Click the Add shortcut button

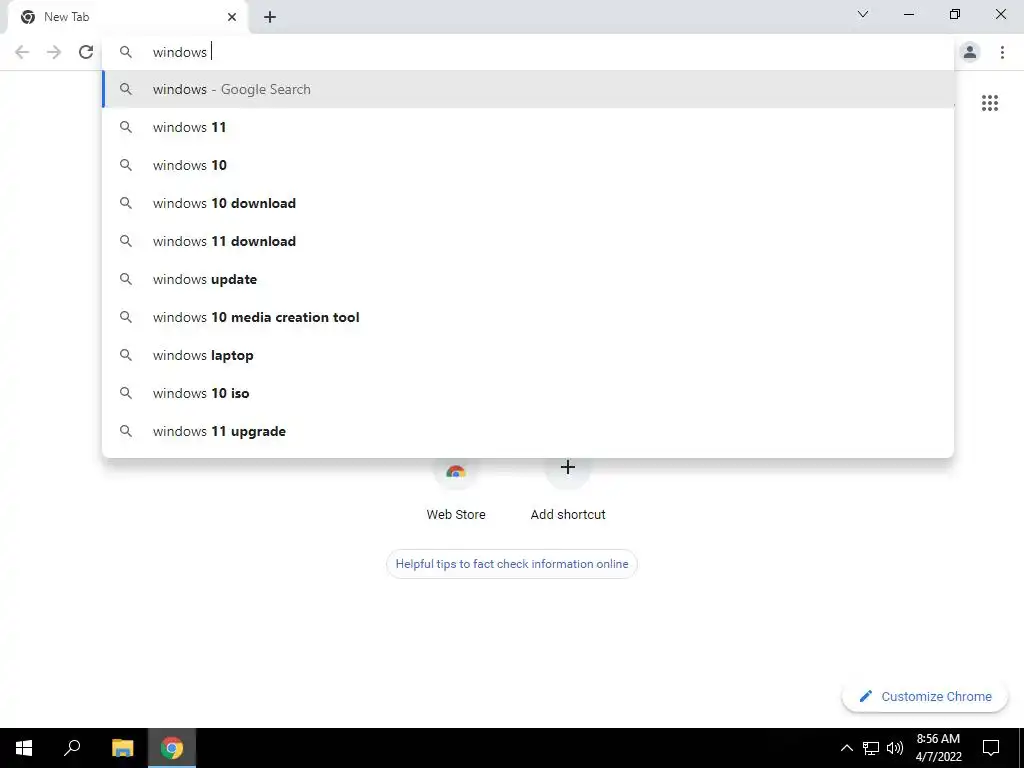tap(568, 490)
